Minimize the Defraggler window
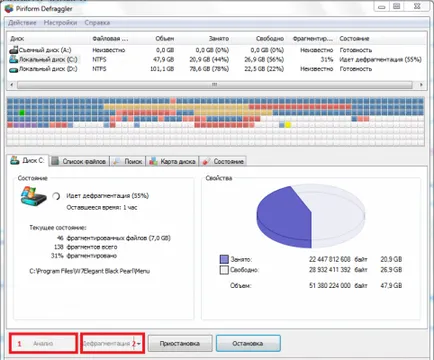Viewport: 434px width, 360px height. pos(382,6)
